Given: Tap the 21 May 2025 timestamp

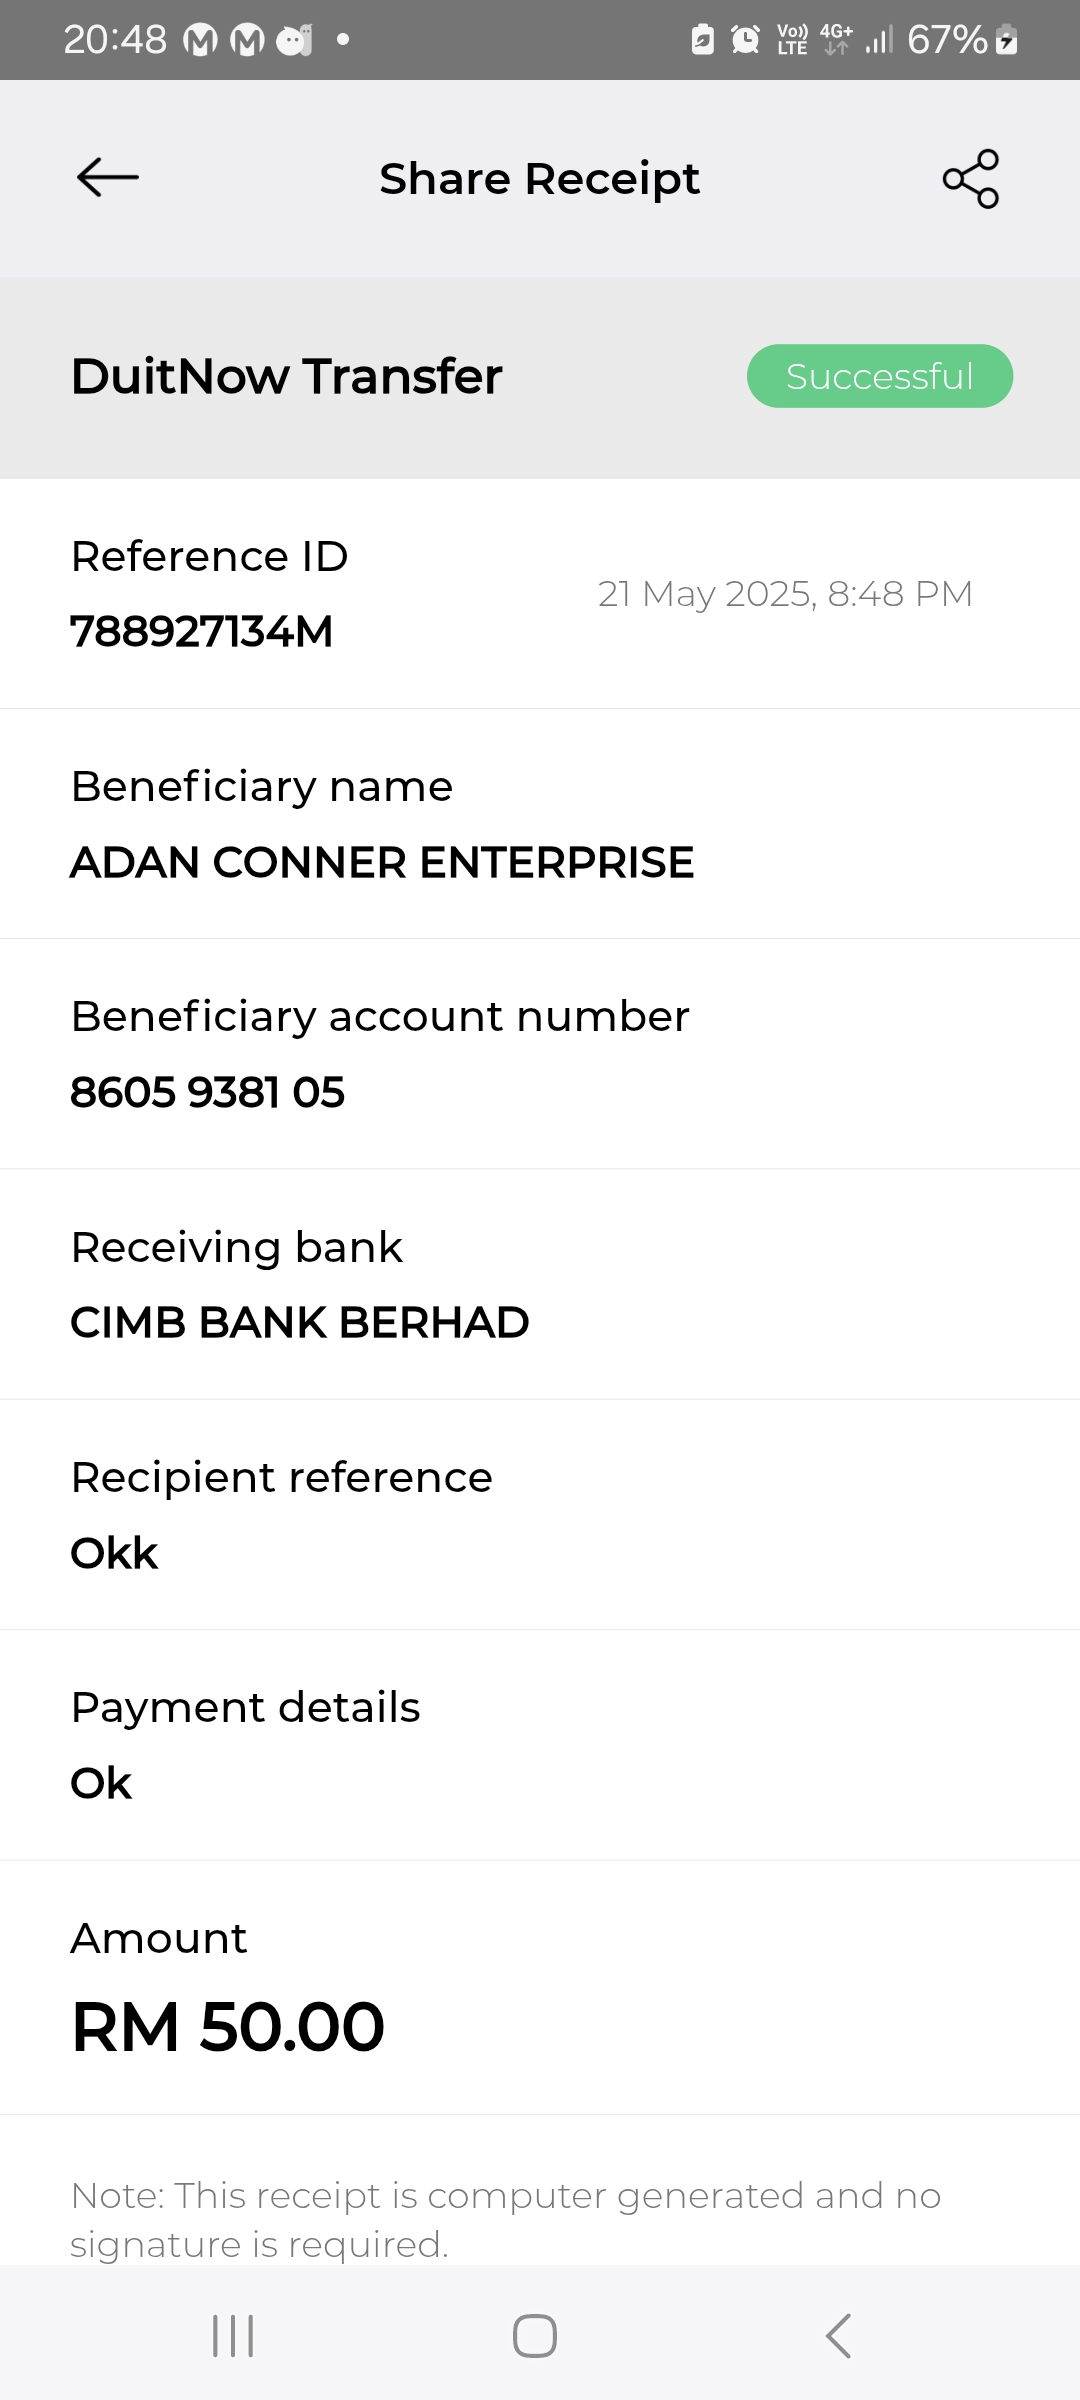Looking at the screenshot, I should [785, 594].
